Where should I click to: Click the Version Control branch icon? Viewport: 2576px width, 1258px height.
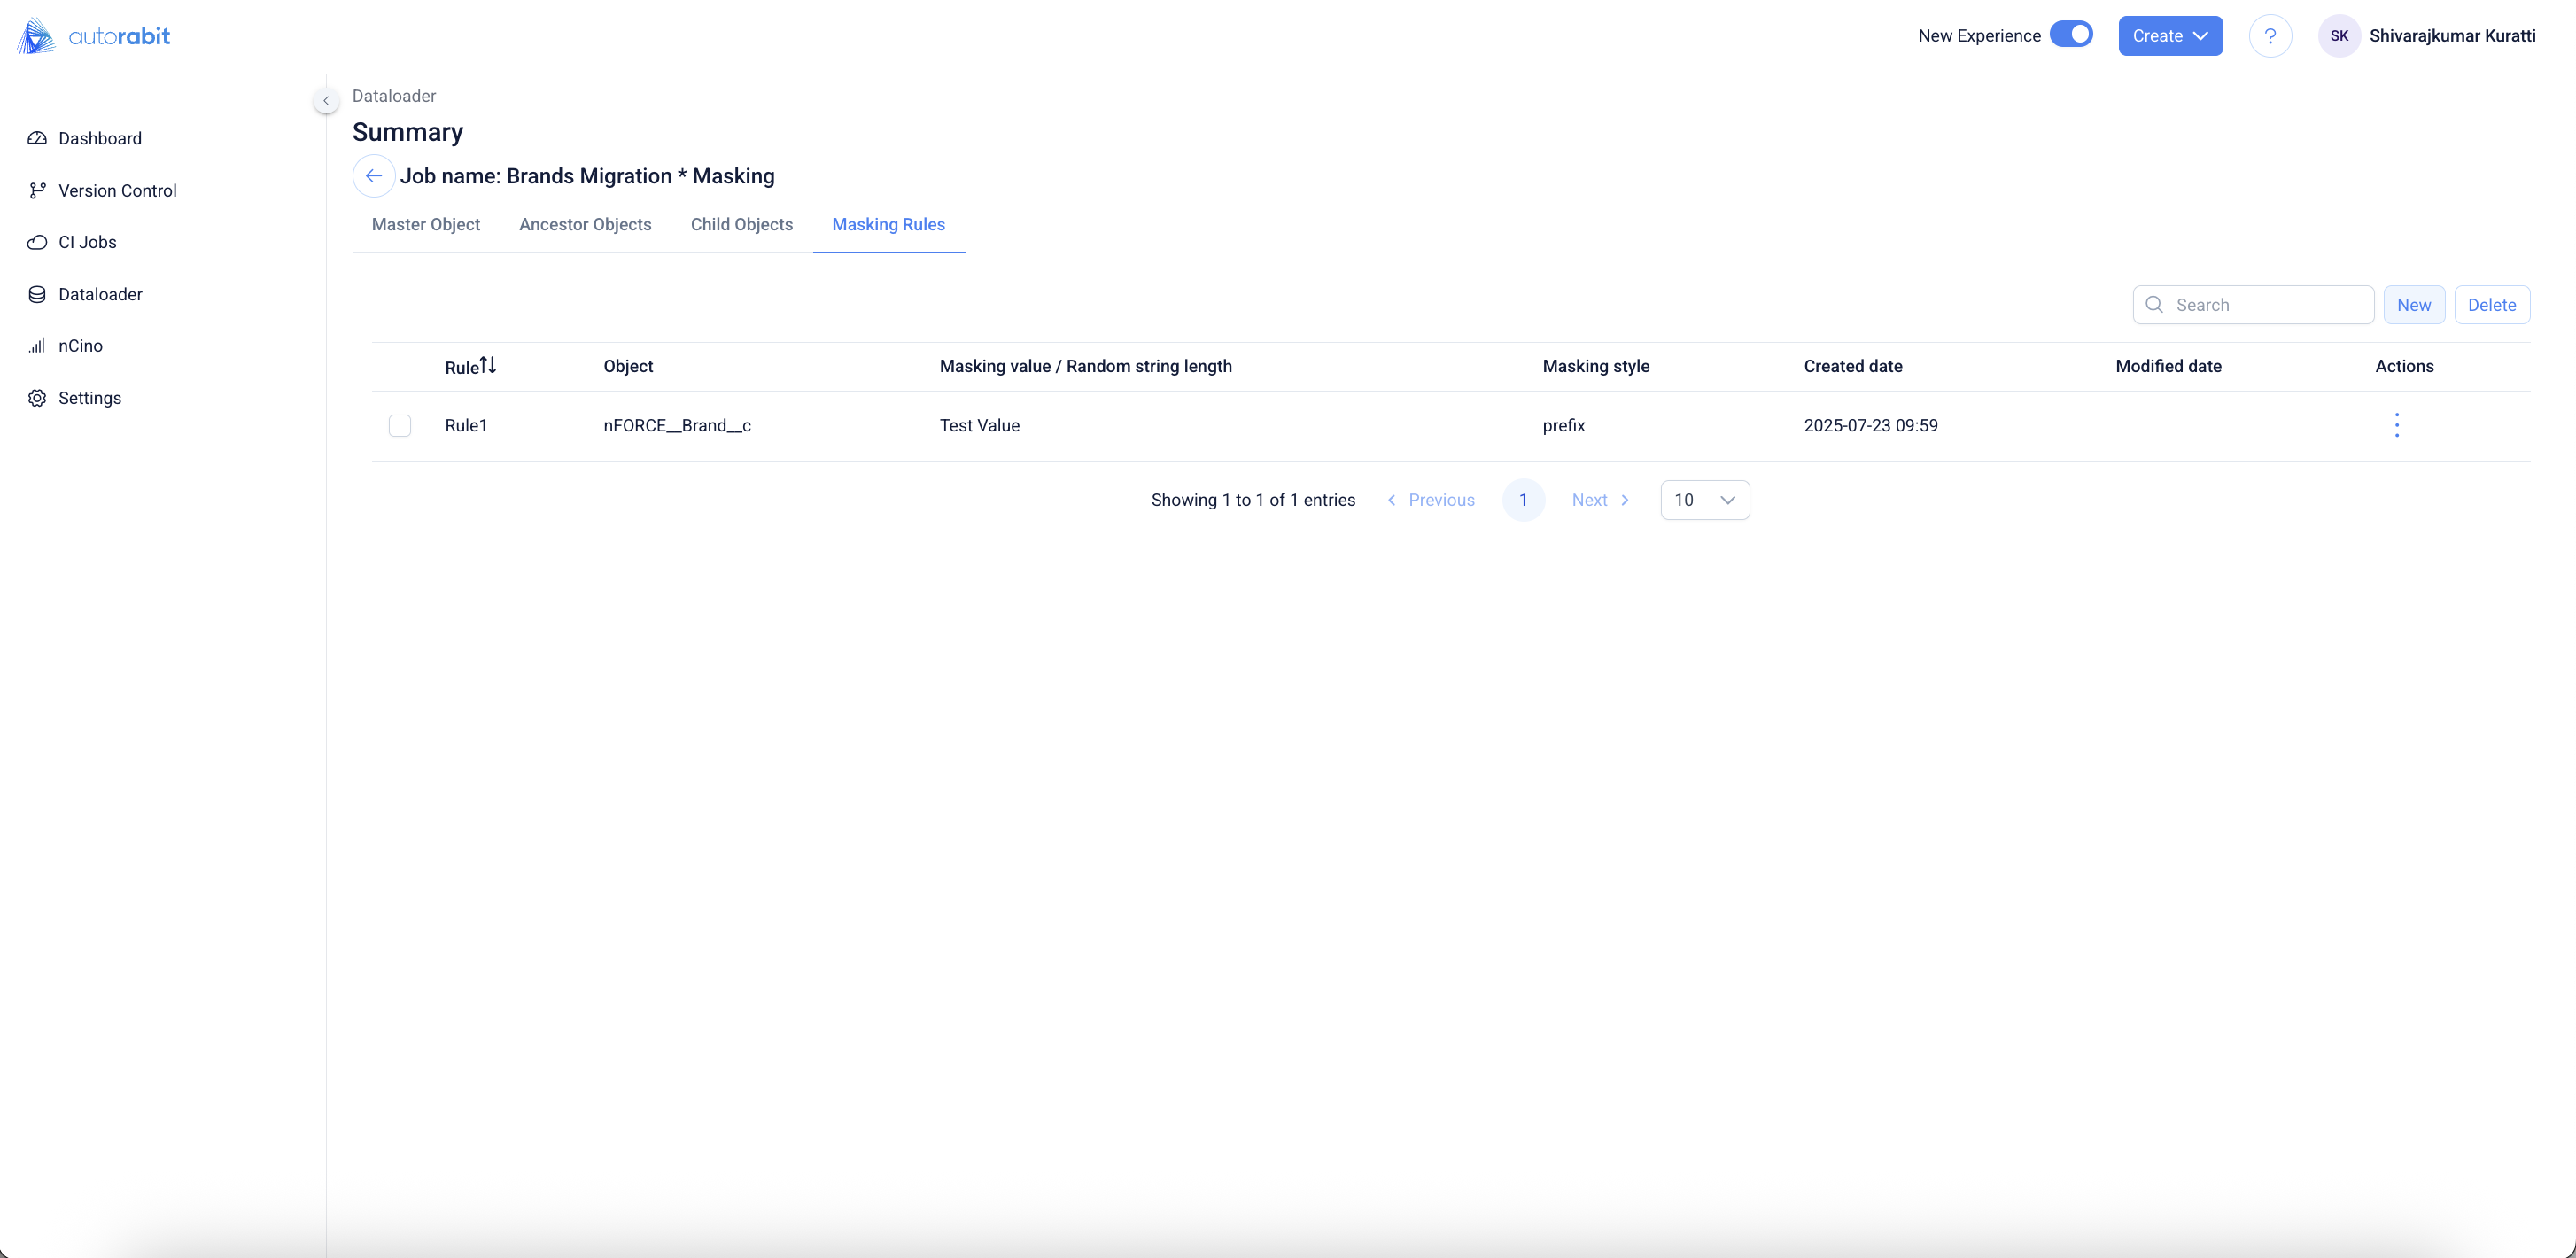tap(37, 190)
